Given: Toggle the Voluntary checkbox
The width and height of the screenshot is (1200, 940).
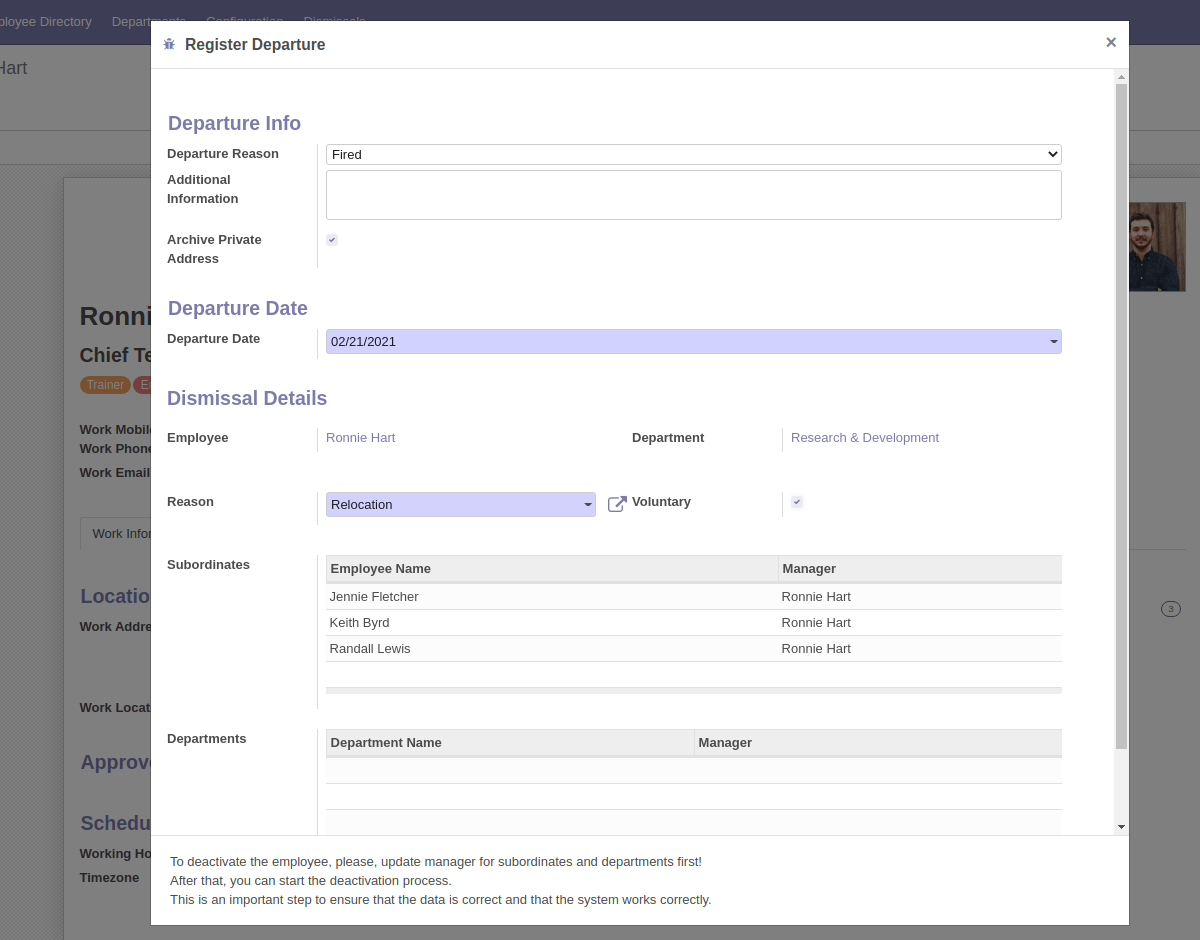Looking at the screenshot, I should (797, 502).
